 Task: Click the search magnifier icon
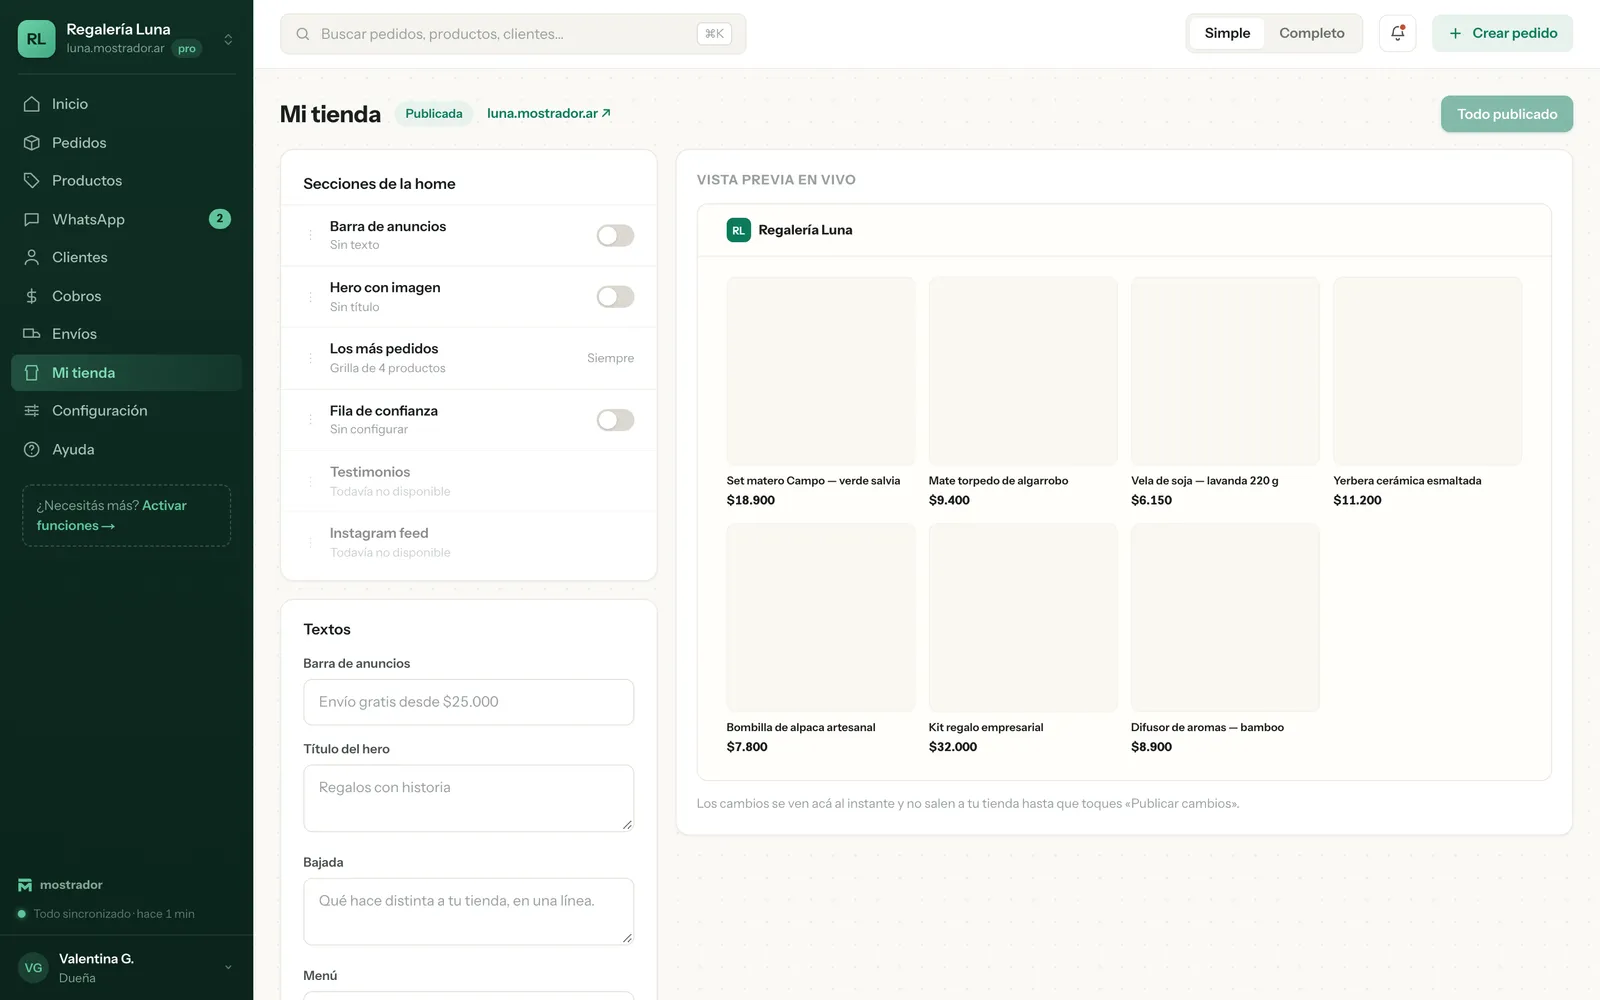pyautogui.click(x=303, y=34)
